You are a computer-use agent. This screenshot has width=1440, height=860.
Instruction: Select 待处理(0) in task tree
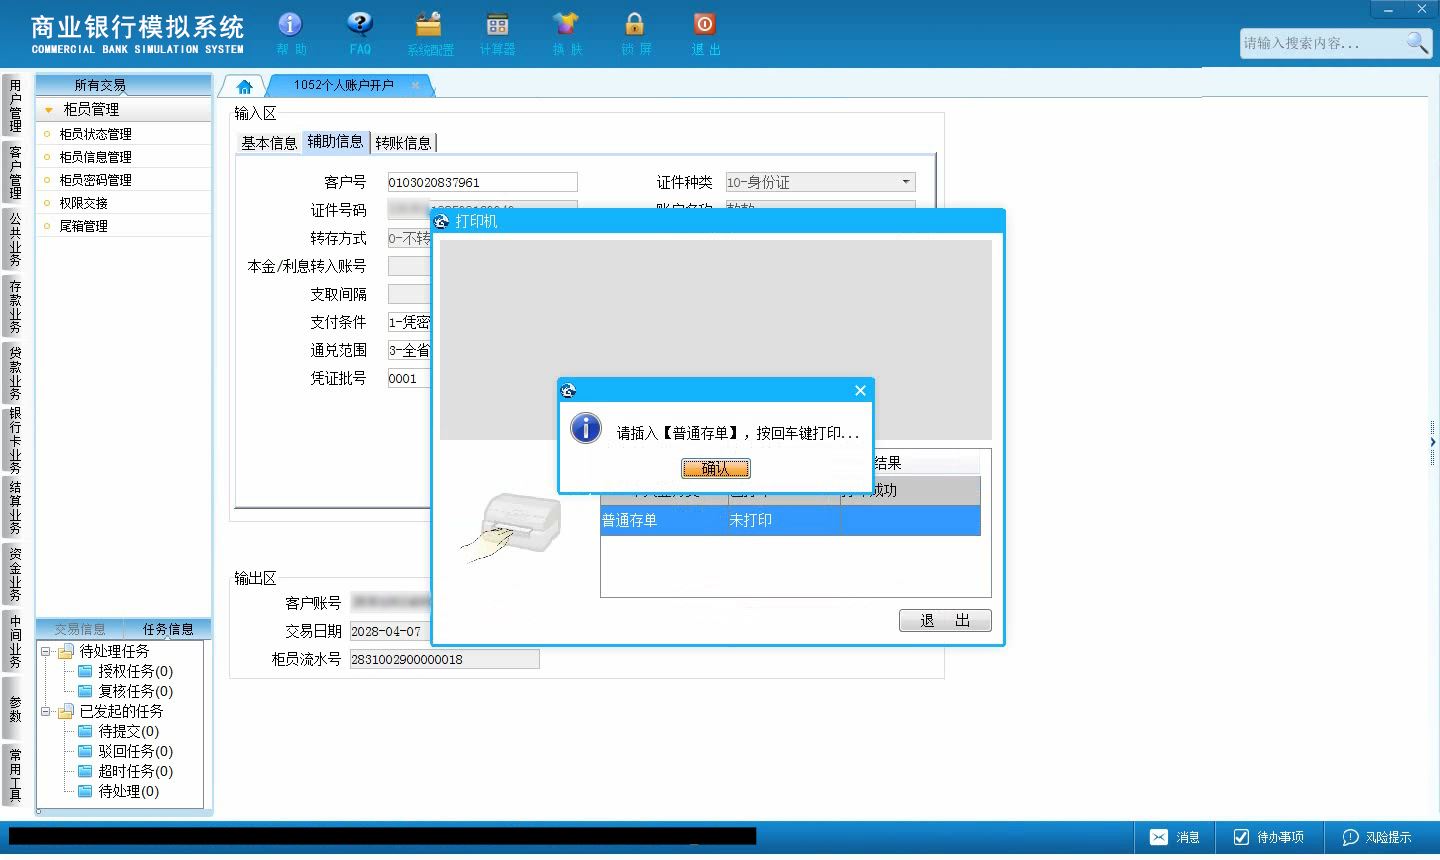coord(128,792)
